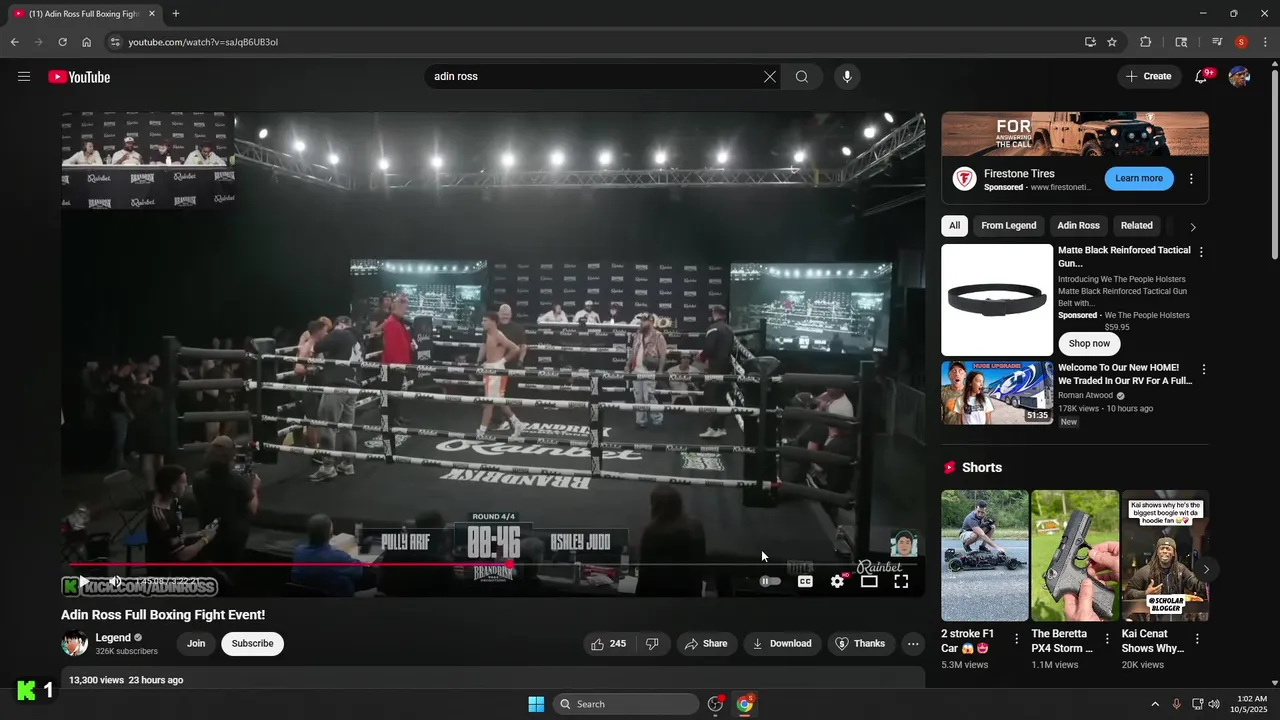Click the Legend channel name
The height and width of the screenshot is (720, 1280).
[113, 638]
